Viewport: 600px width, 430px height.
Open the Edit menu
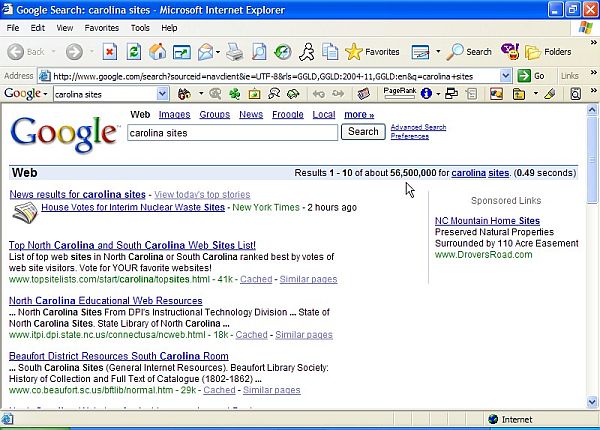tap(38, 28)
